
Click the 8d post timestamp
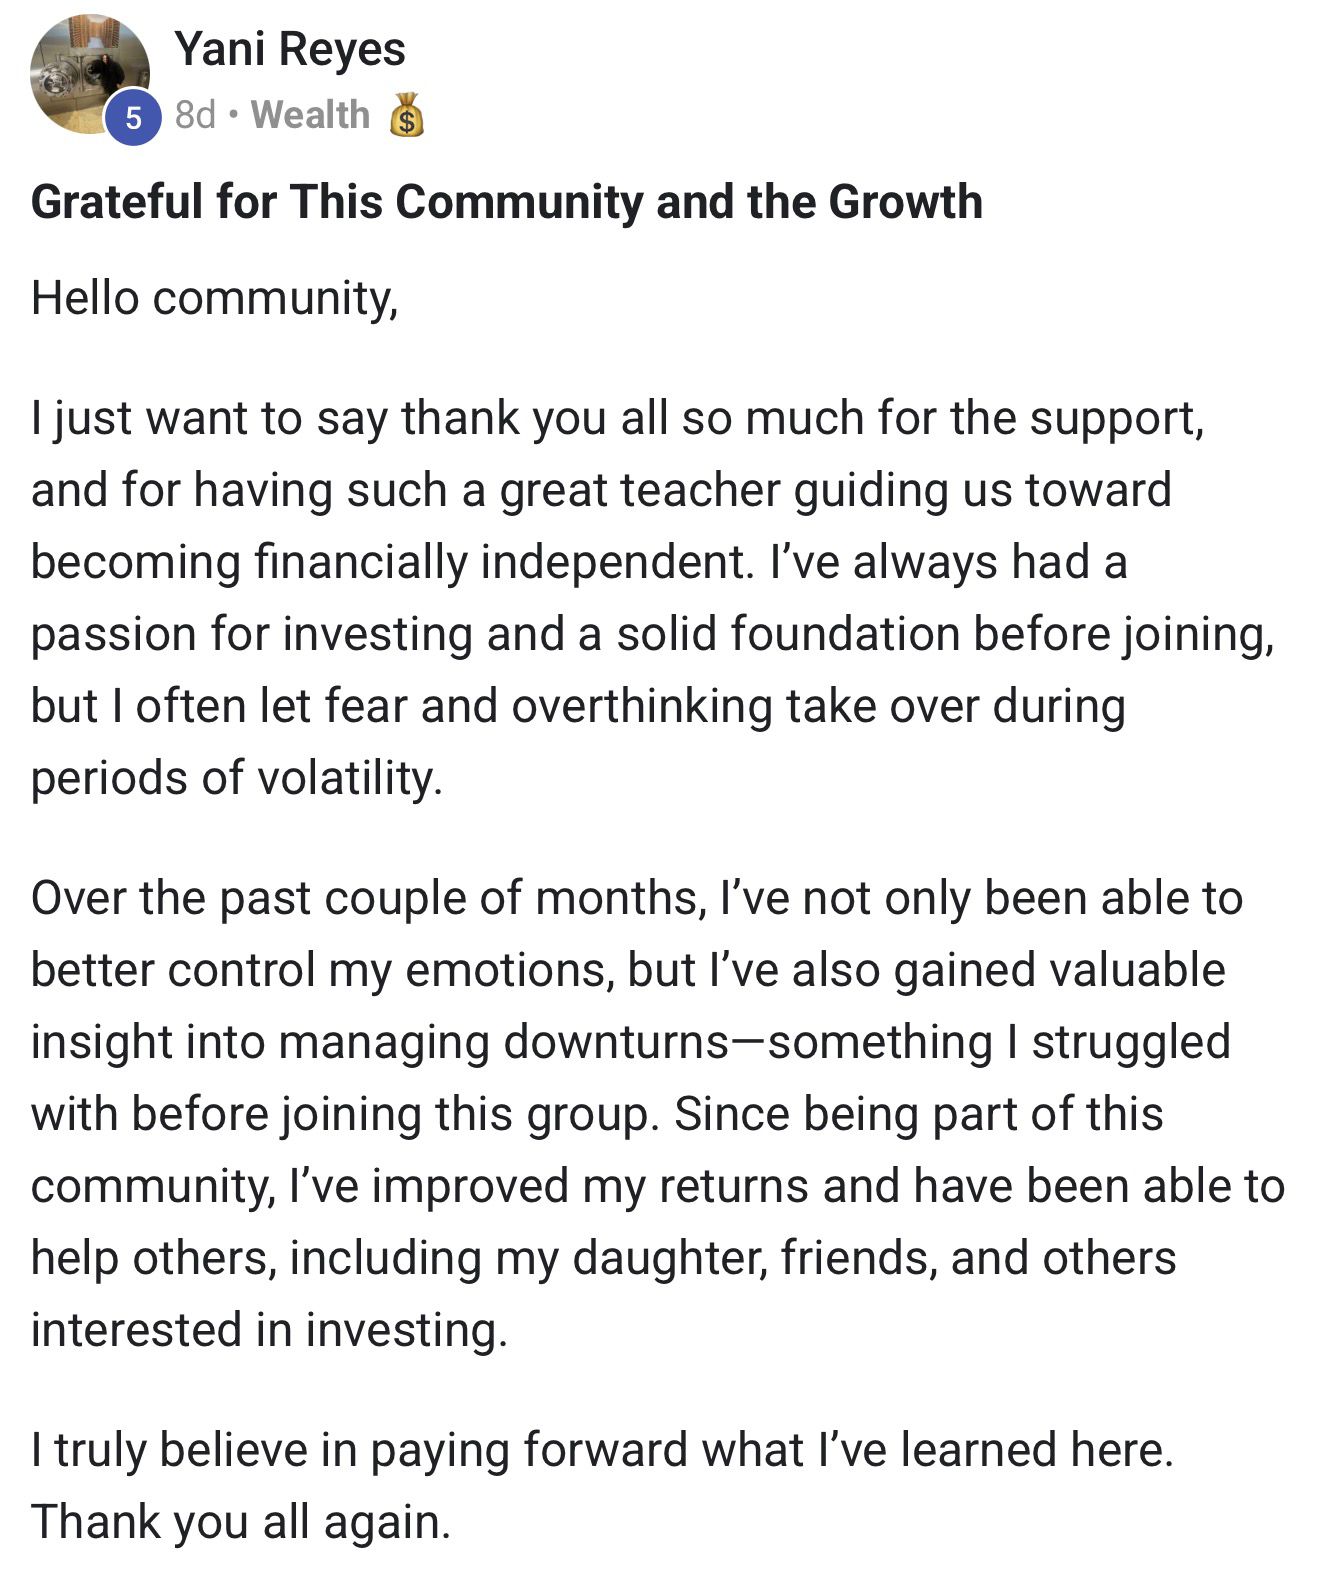(195, 115)
